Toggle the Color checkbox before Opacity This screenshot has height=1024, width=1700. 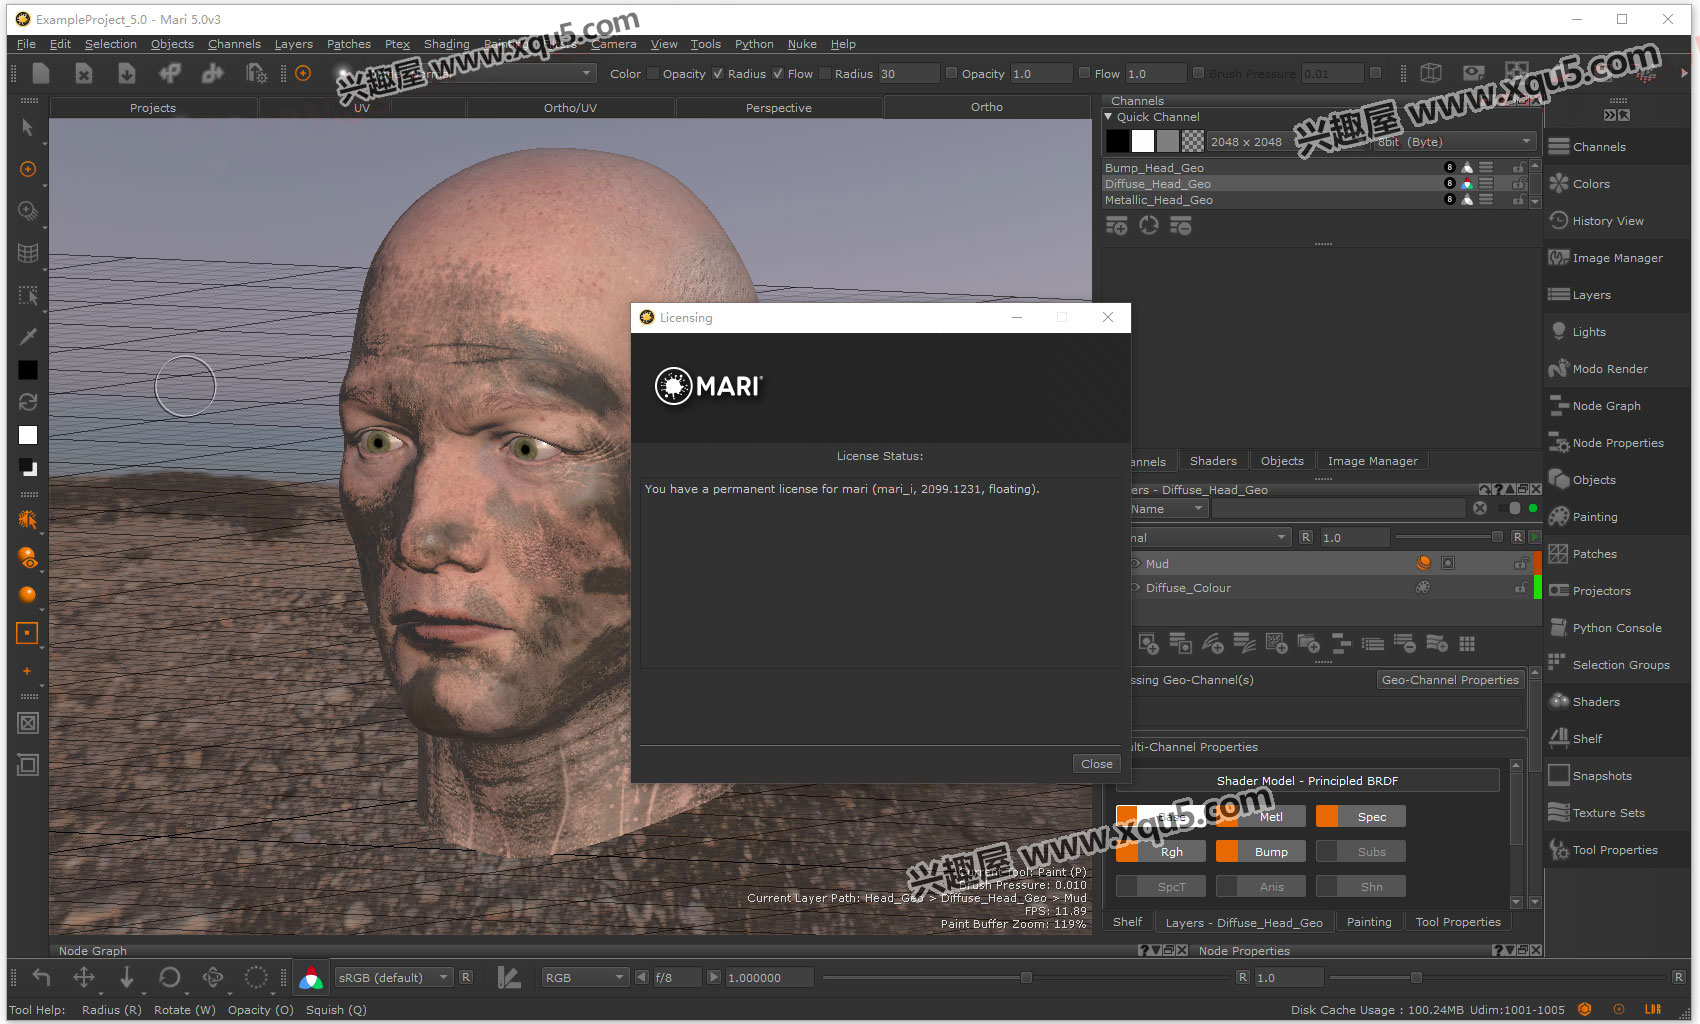[653, 73]
